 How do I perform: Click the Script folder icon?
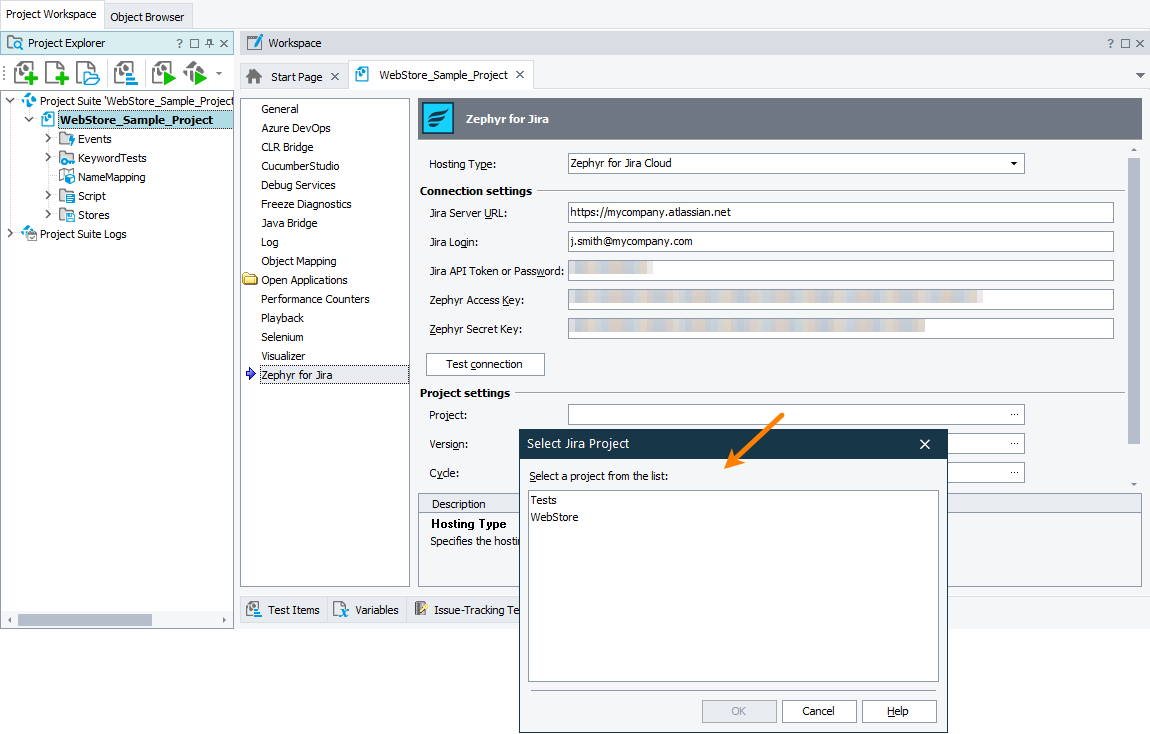click(67, 196)
